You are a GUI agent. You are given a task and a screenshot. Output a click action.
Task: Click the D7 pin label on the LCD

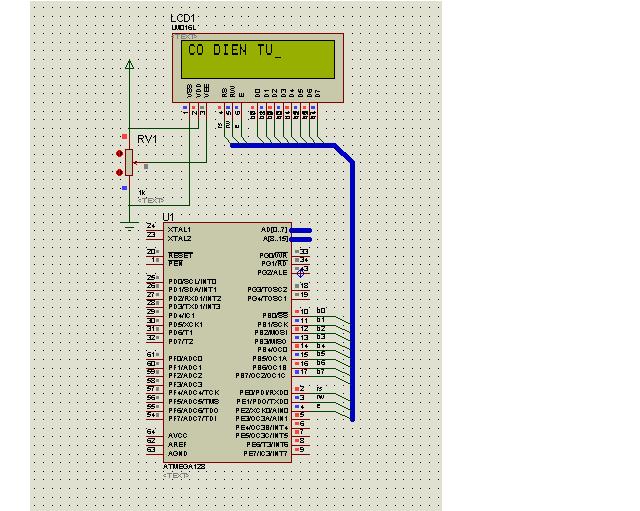pos(318,93)
